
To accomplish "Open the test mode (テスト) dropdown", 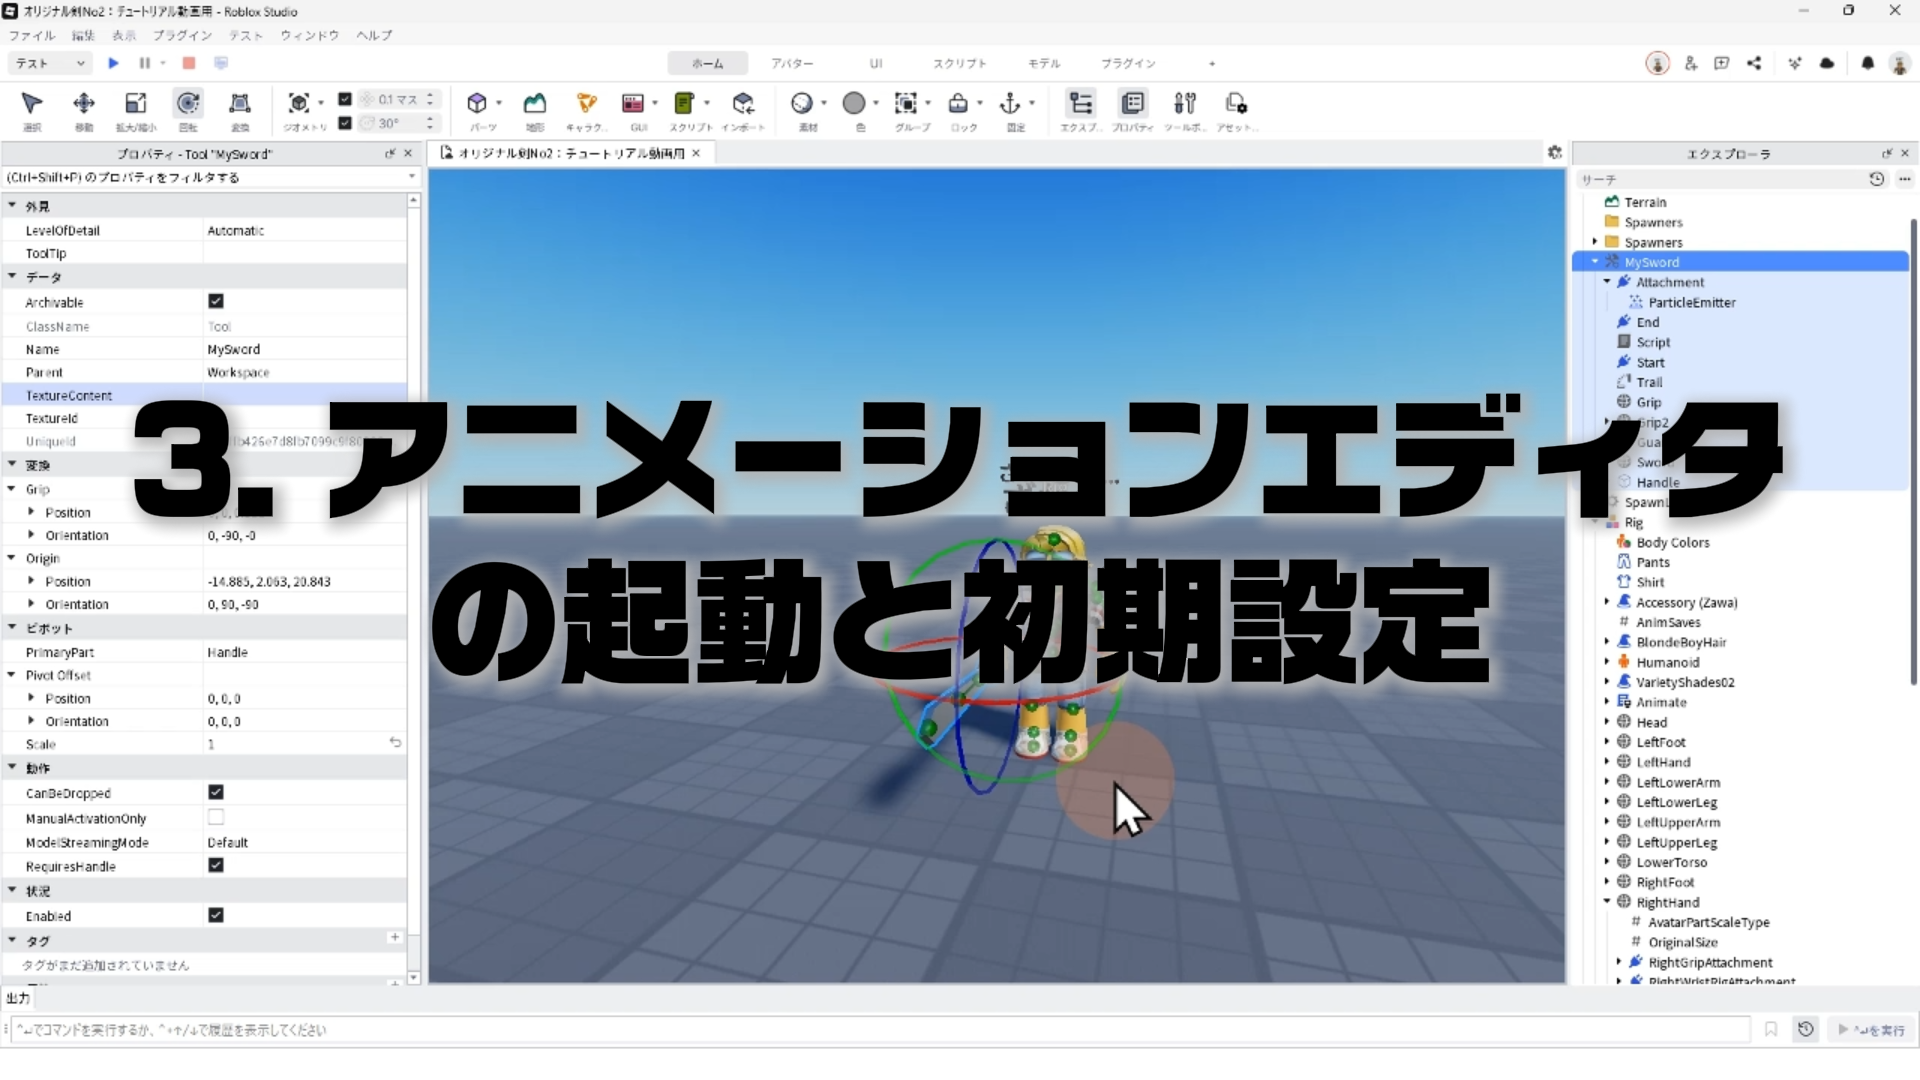I will [x=50, y=63].
